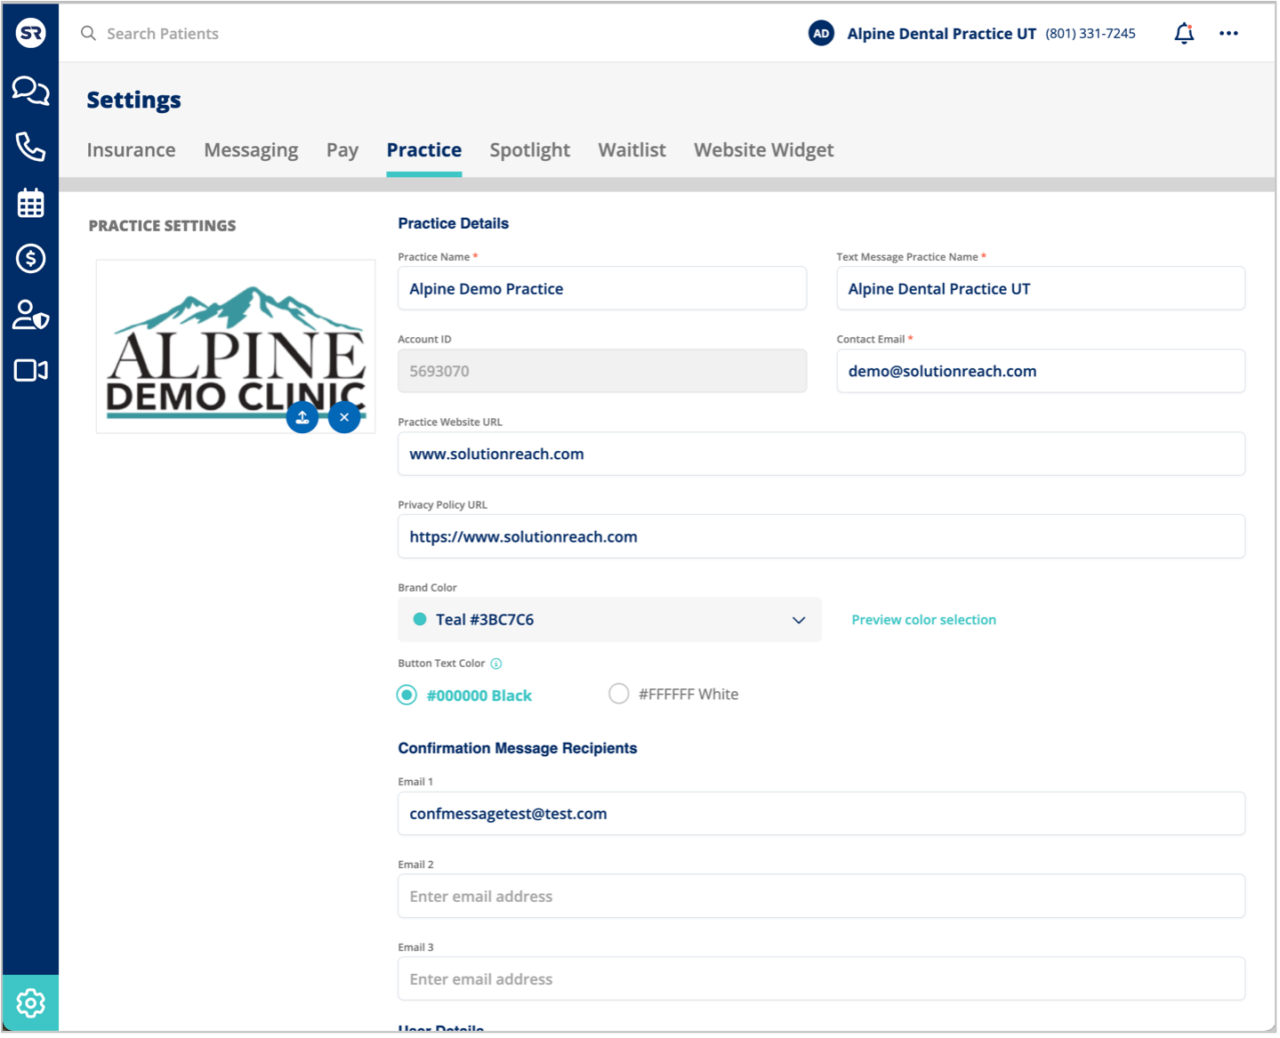Click the Text Message Practice Name field

tap(1041, 288)
